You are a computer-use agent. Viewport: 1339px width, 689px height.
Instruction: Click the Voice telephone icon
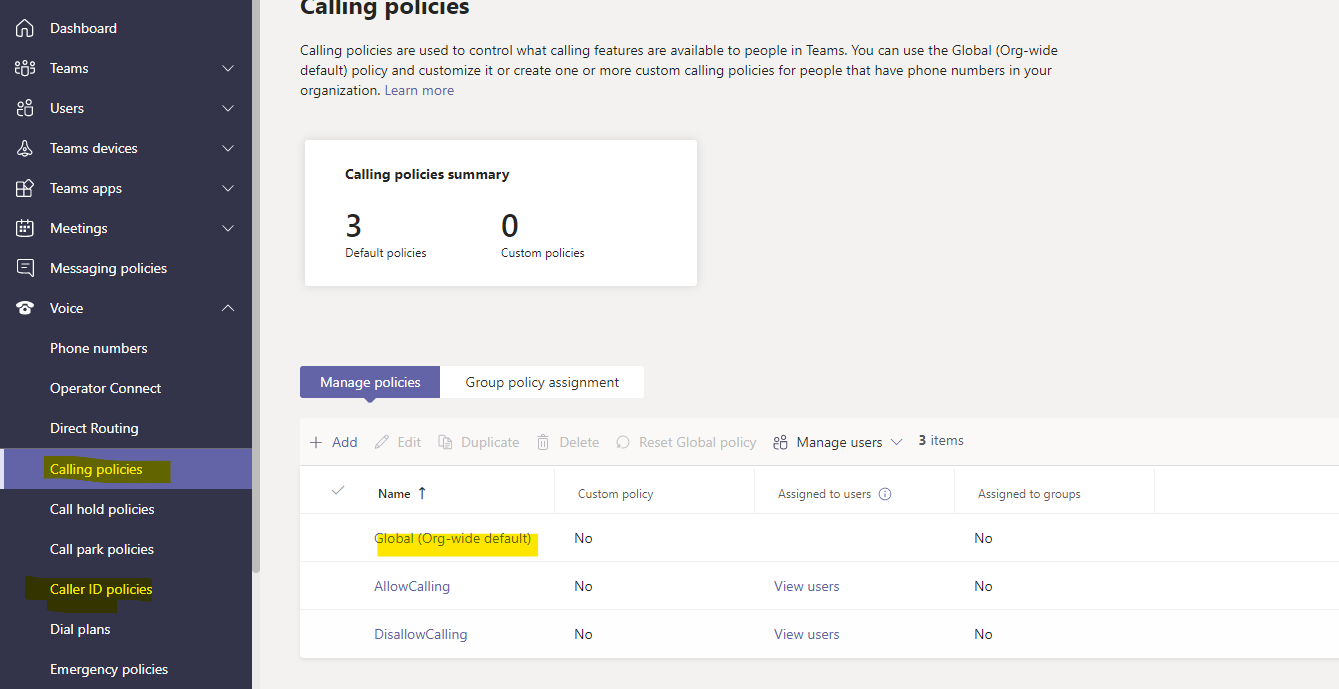point(25,308)
